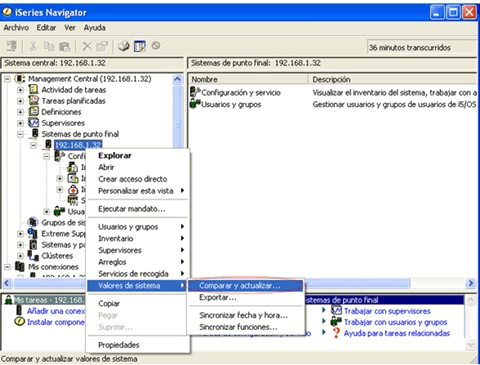Click Supervisores monitor icon

point(33,123)
